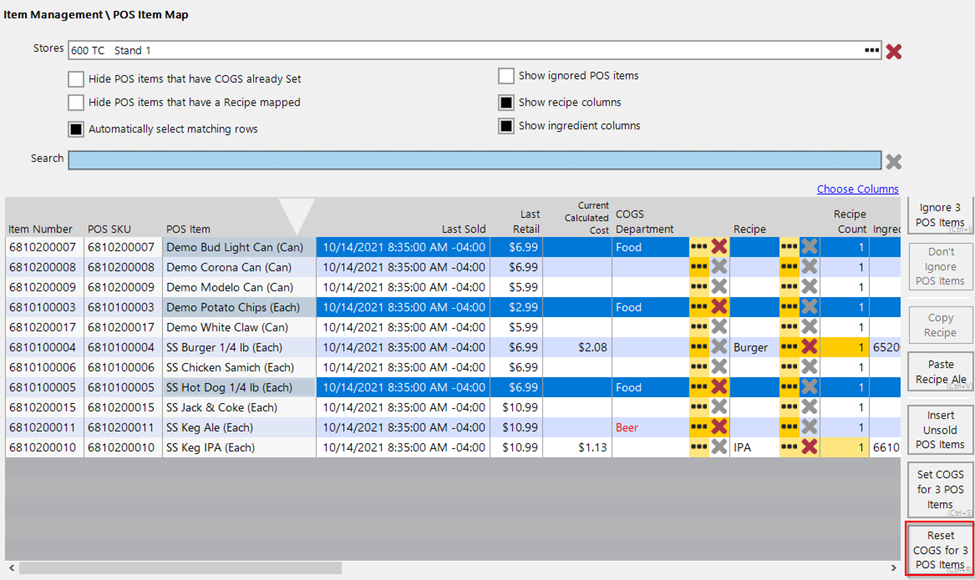
Task: Sort by the Item Number column header
Action: (x=40, y=229)
